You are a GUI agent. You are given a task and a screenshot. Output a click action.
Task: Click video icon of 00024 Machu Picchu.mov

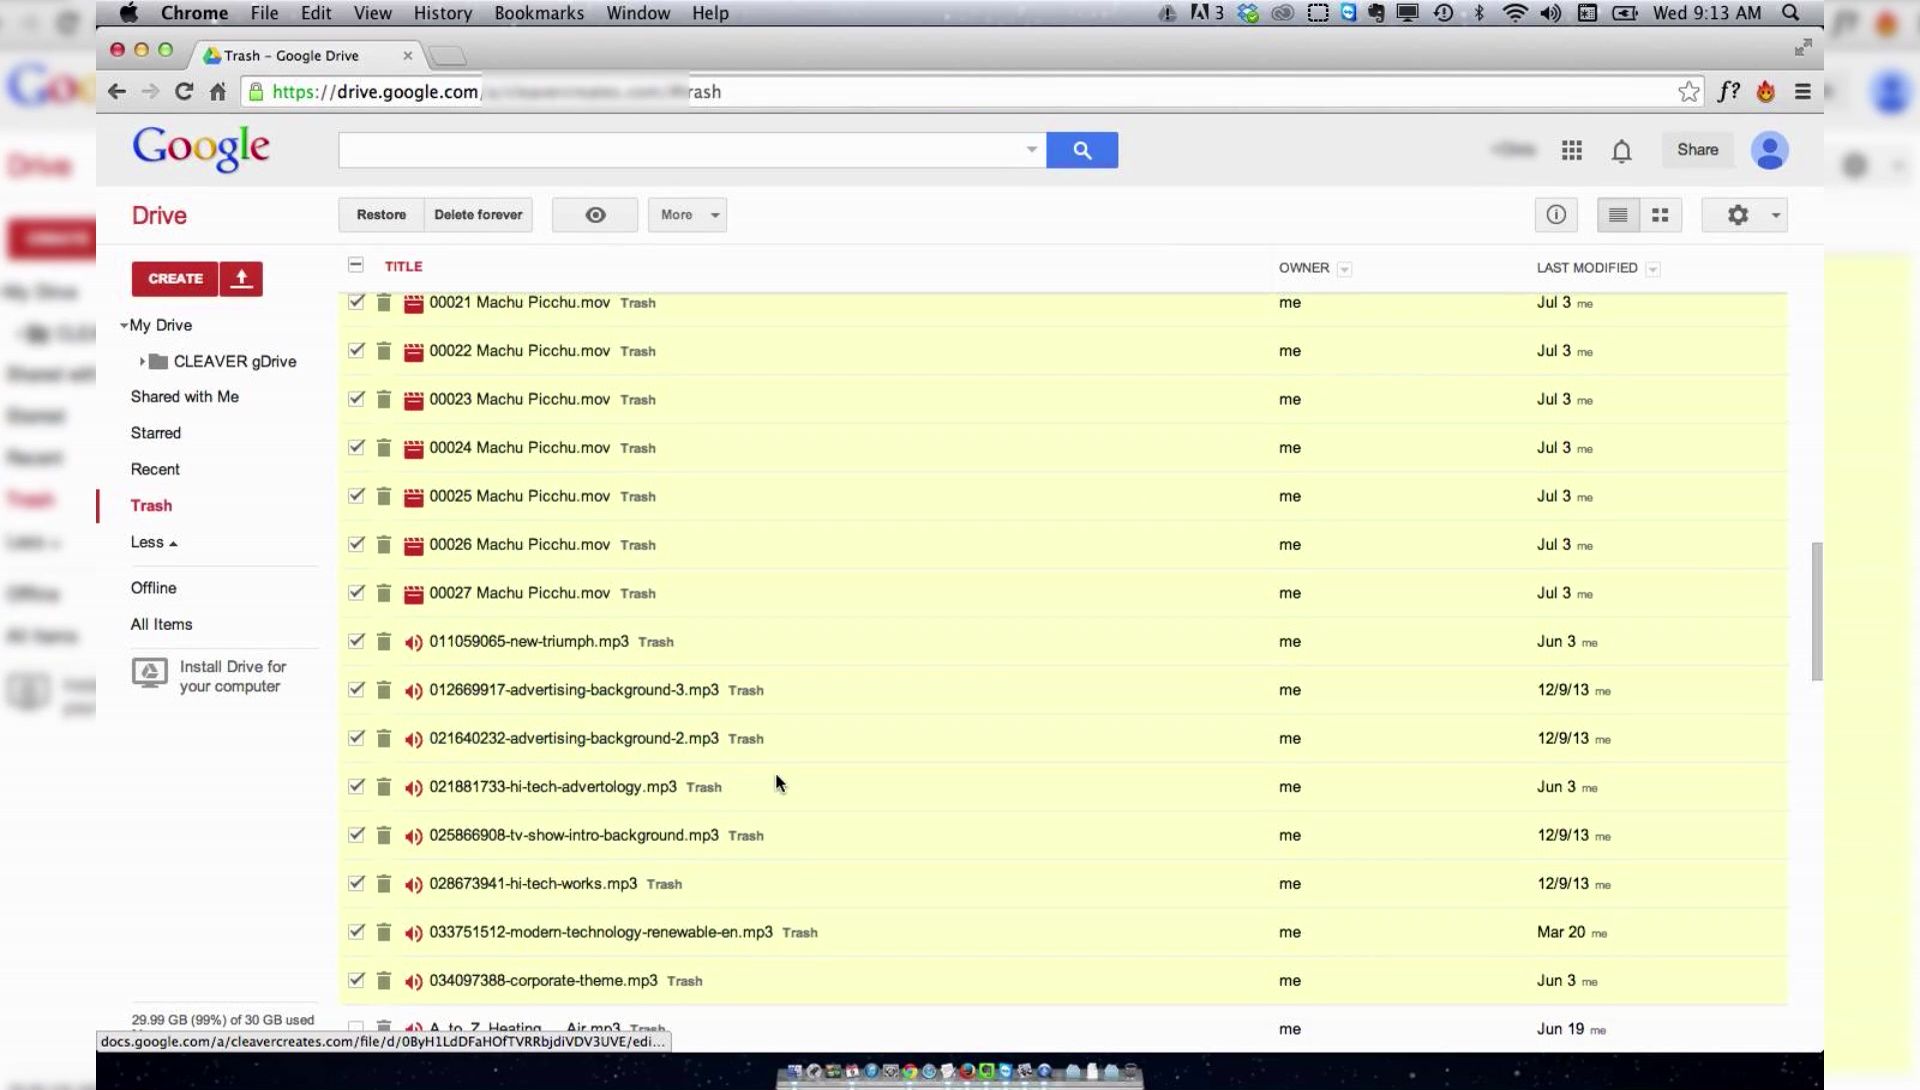pyautogui.click(x=413, y=448)
